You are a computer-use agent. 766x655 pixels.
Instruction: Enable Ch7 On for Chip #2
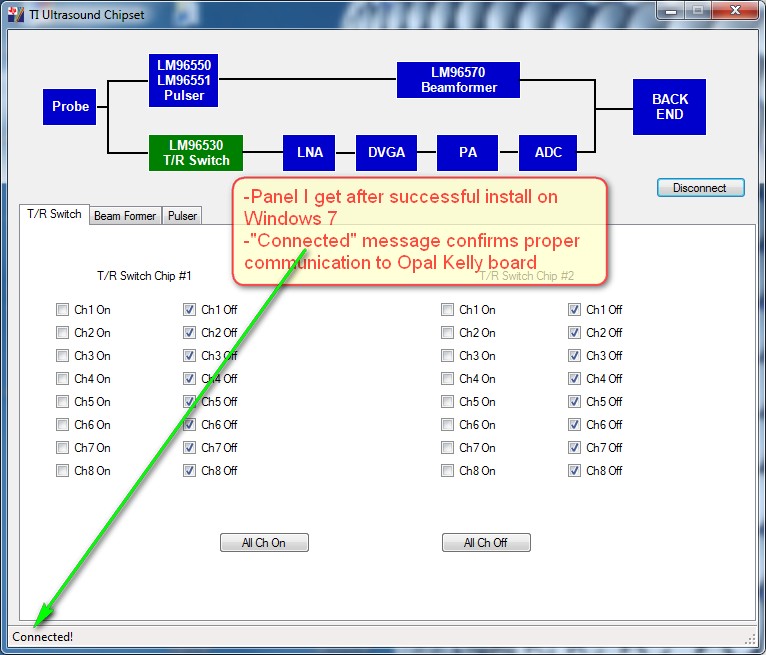447,447
